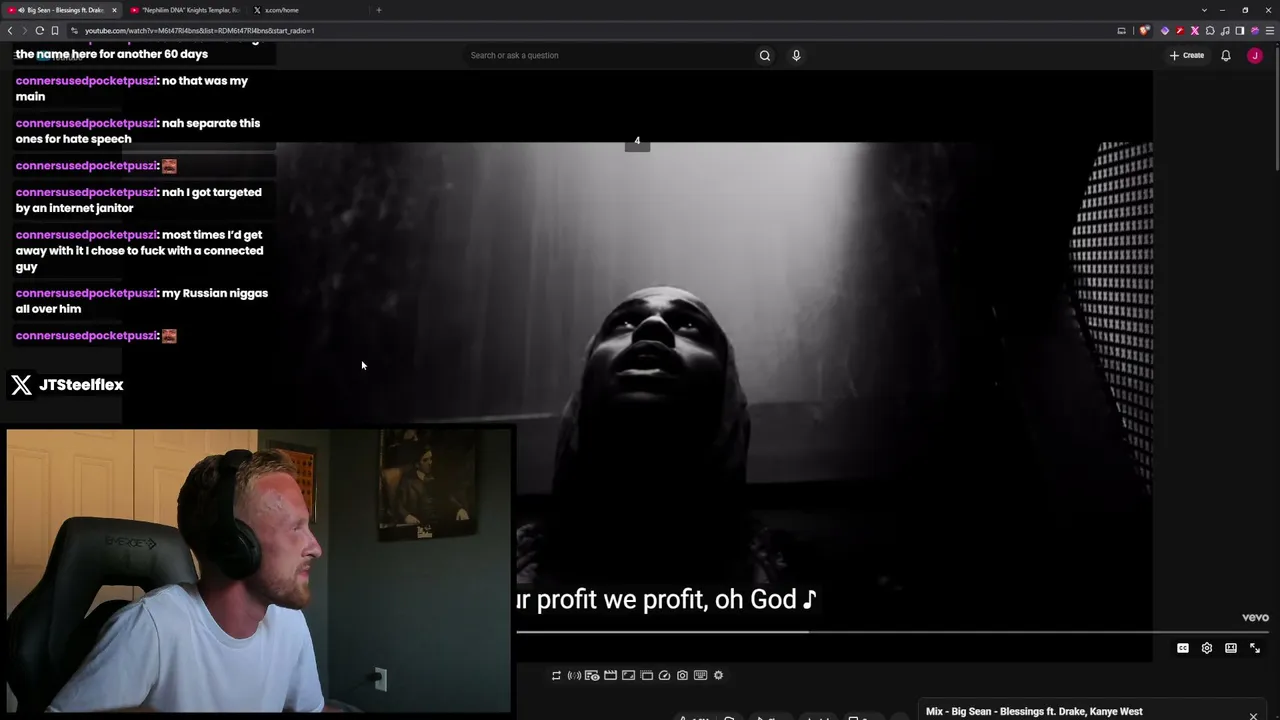The height and width of the screenshot is (720, 1280).
Task: Open the account avatar menu 'J'
Action: click(x=1254, y=55)
